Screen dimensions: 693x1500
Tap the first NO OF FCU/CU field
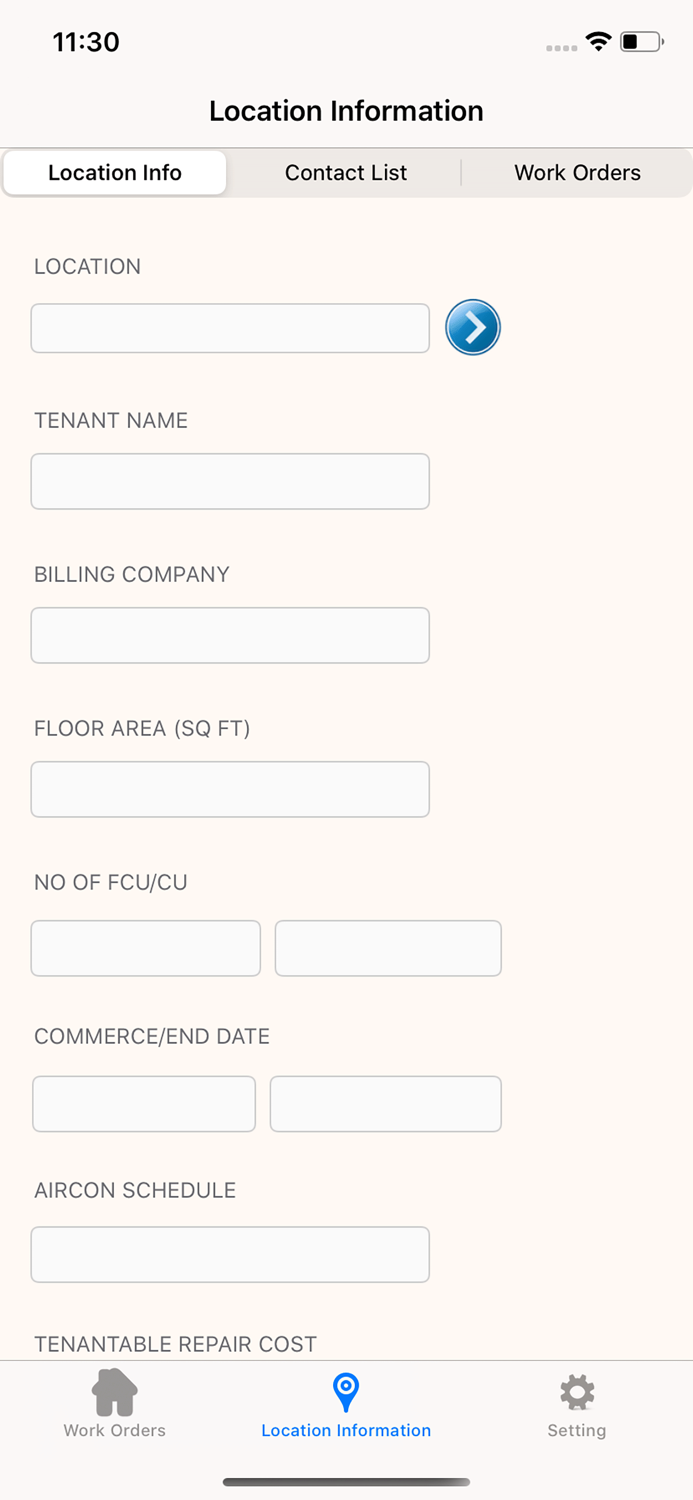(145, 948)
